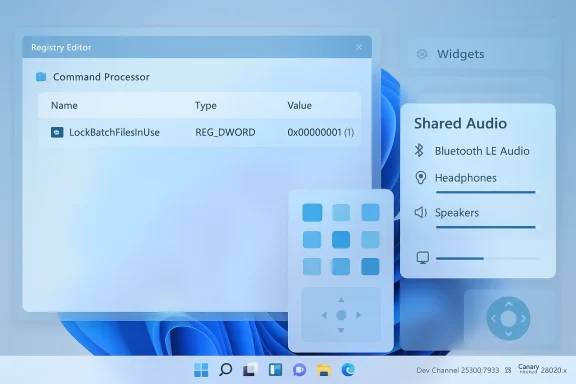Click the Bluetooth icon in Shared Audio
Screen dimensions: 576x384
coord(419,150)
